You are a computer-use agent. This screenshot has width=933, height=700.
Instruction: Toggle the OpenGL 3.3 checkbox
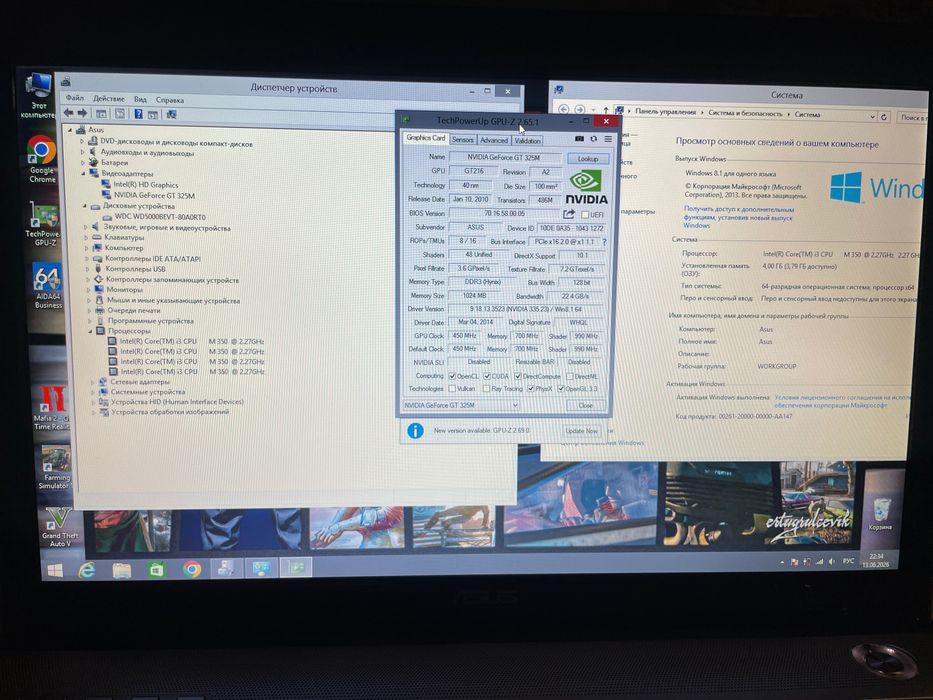point(561,389)
